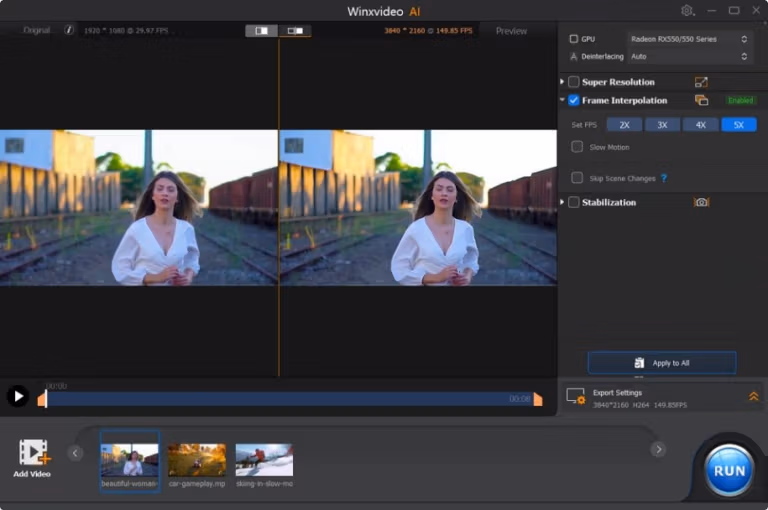Click the Super Resolution upscale icon
Image resolution: width=768 pixels, height=510 pixels.
701,82
